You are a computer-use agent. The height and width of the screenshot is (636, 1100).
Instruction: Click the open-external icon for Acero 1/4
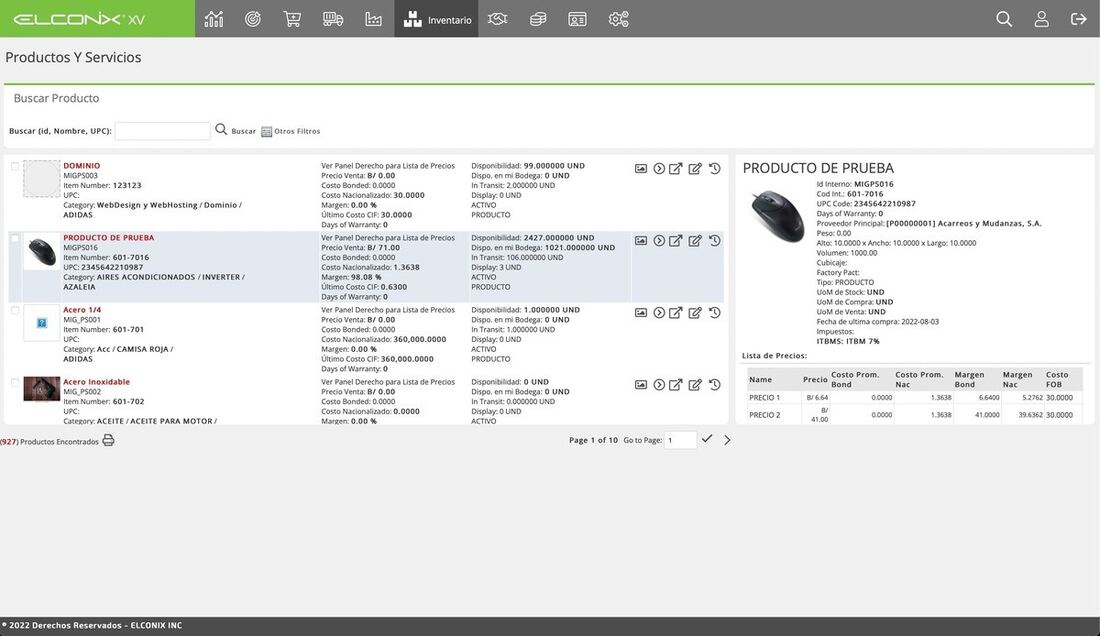pyautogui.click(x=676, y=313)
